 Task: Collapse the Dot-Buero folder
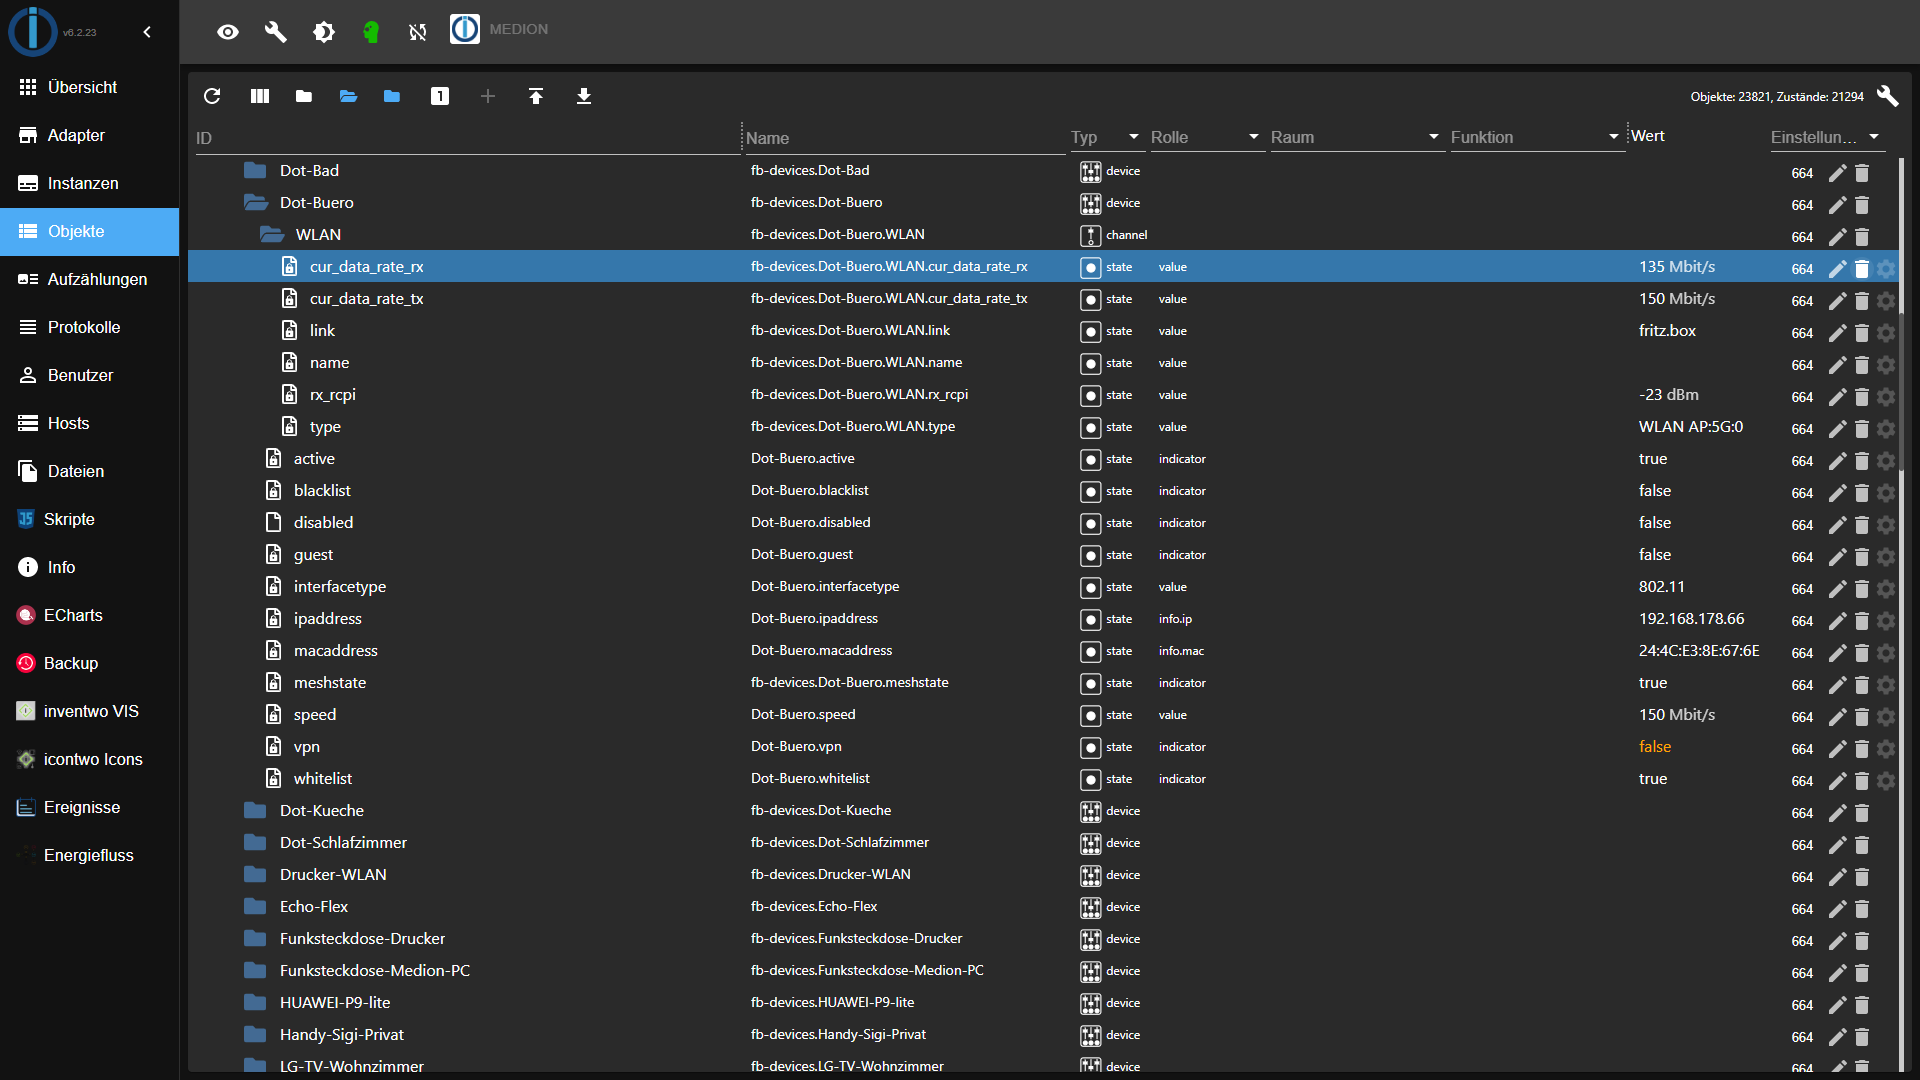point(256,202)
